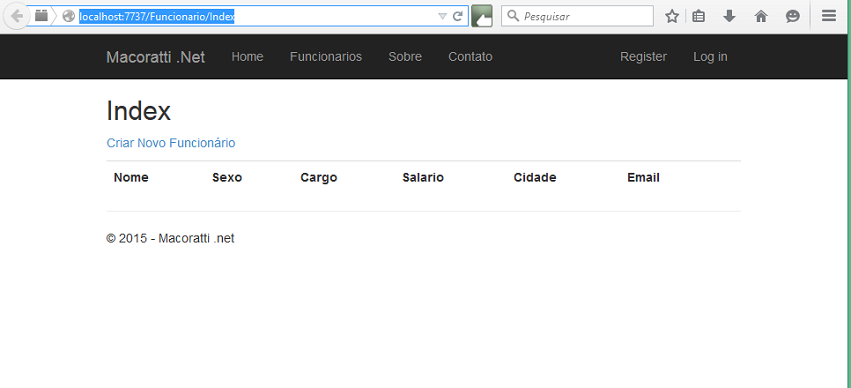Click the Sexo column header
The width and height of the screenshot is (851, 388).
click(227, 177)
